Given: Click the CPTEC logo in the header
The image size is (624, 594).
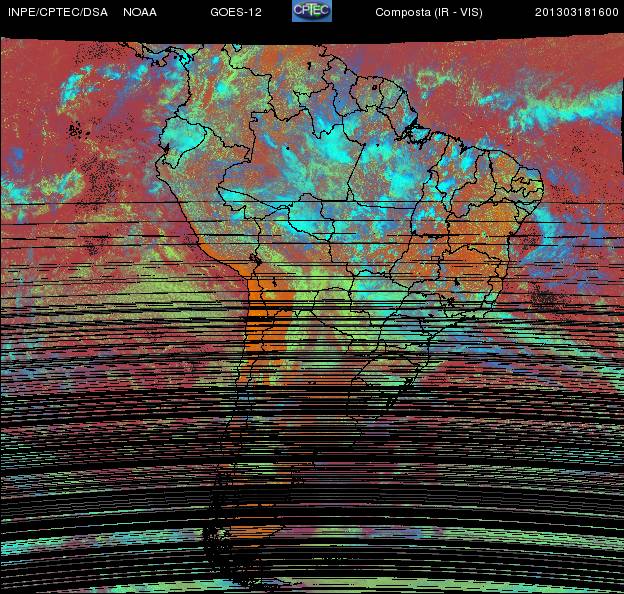Looking at the screenshot, I should [312, 11].
